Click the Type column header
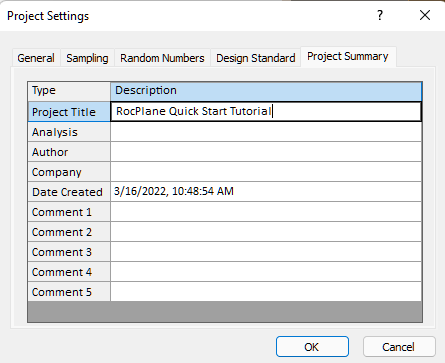 tap(69, 91)
